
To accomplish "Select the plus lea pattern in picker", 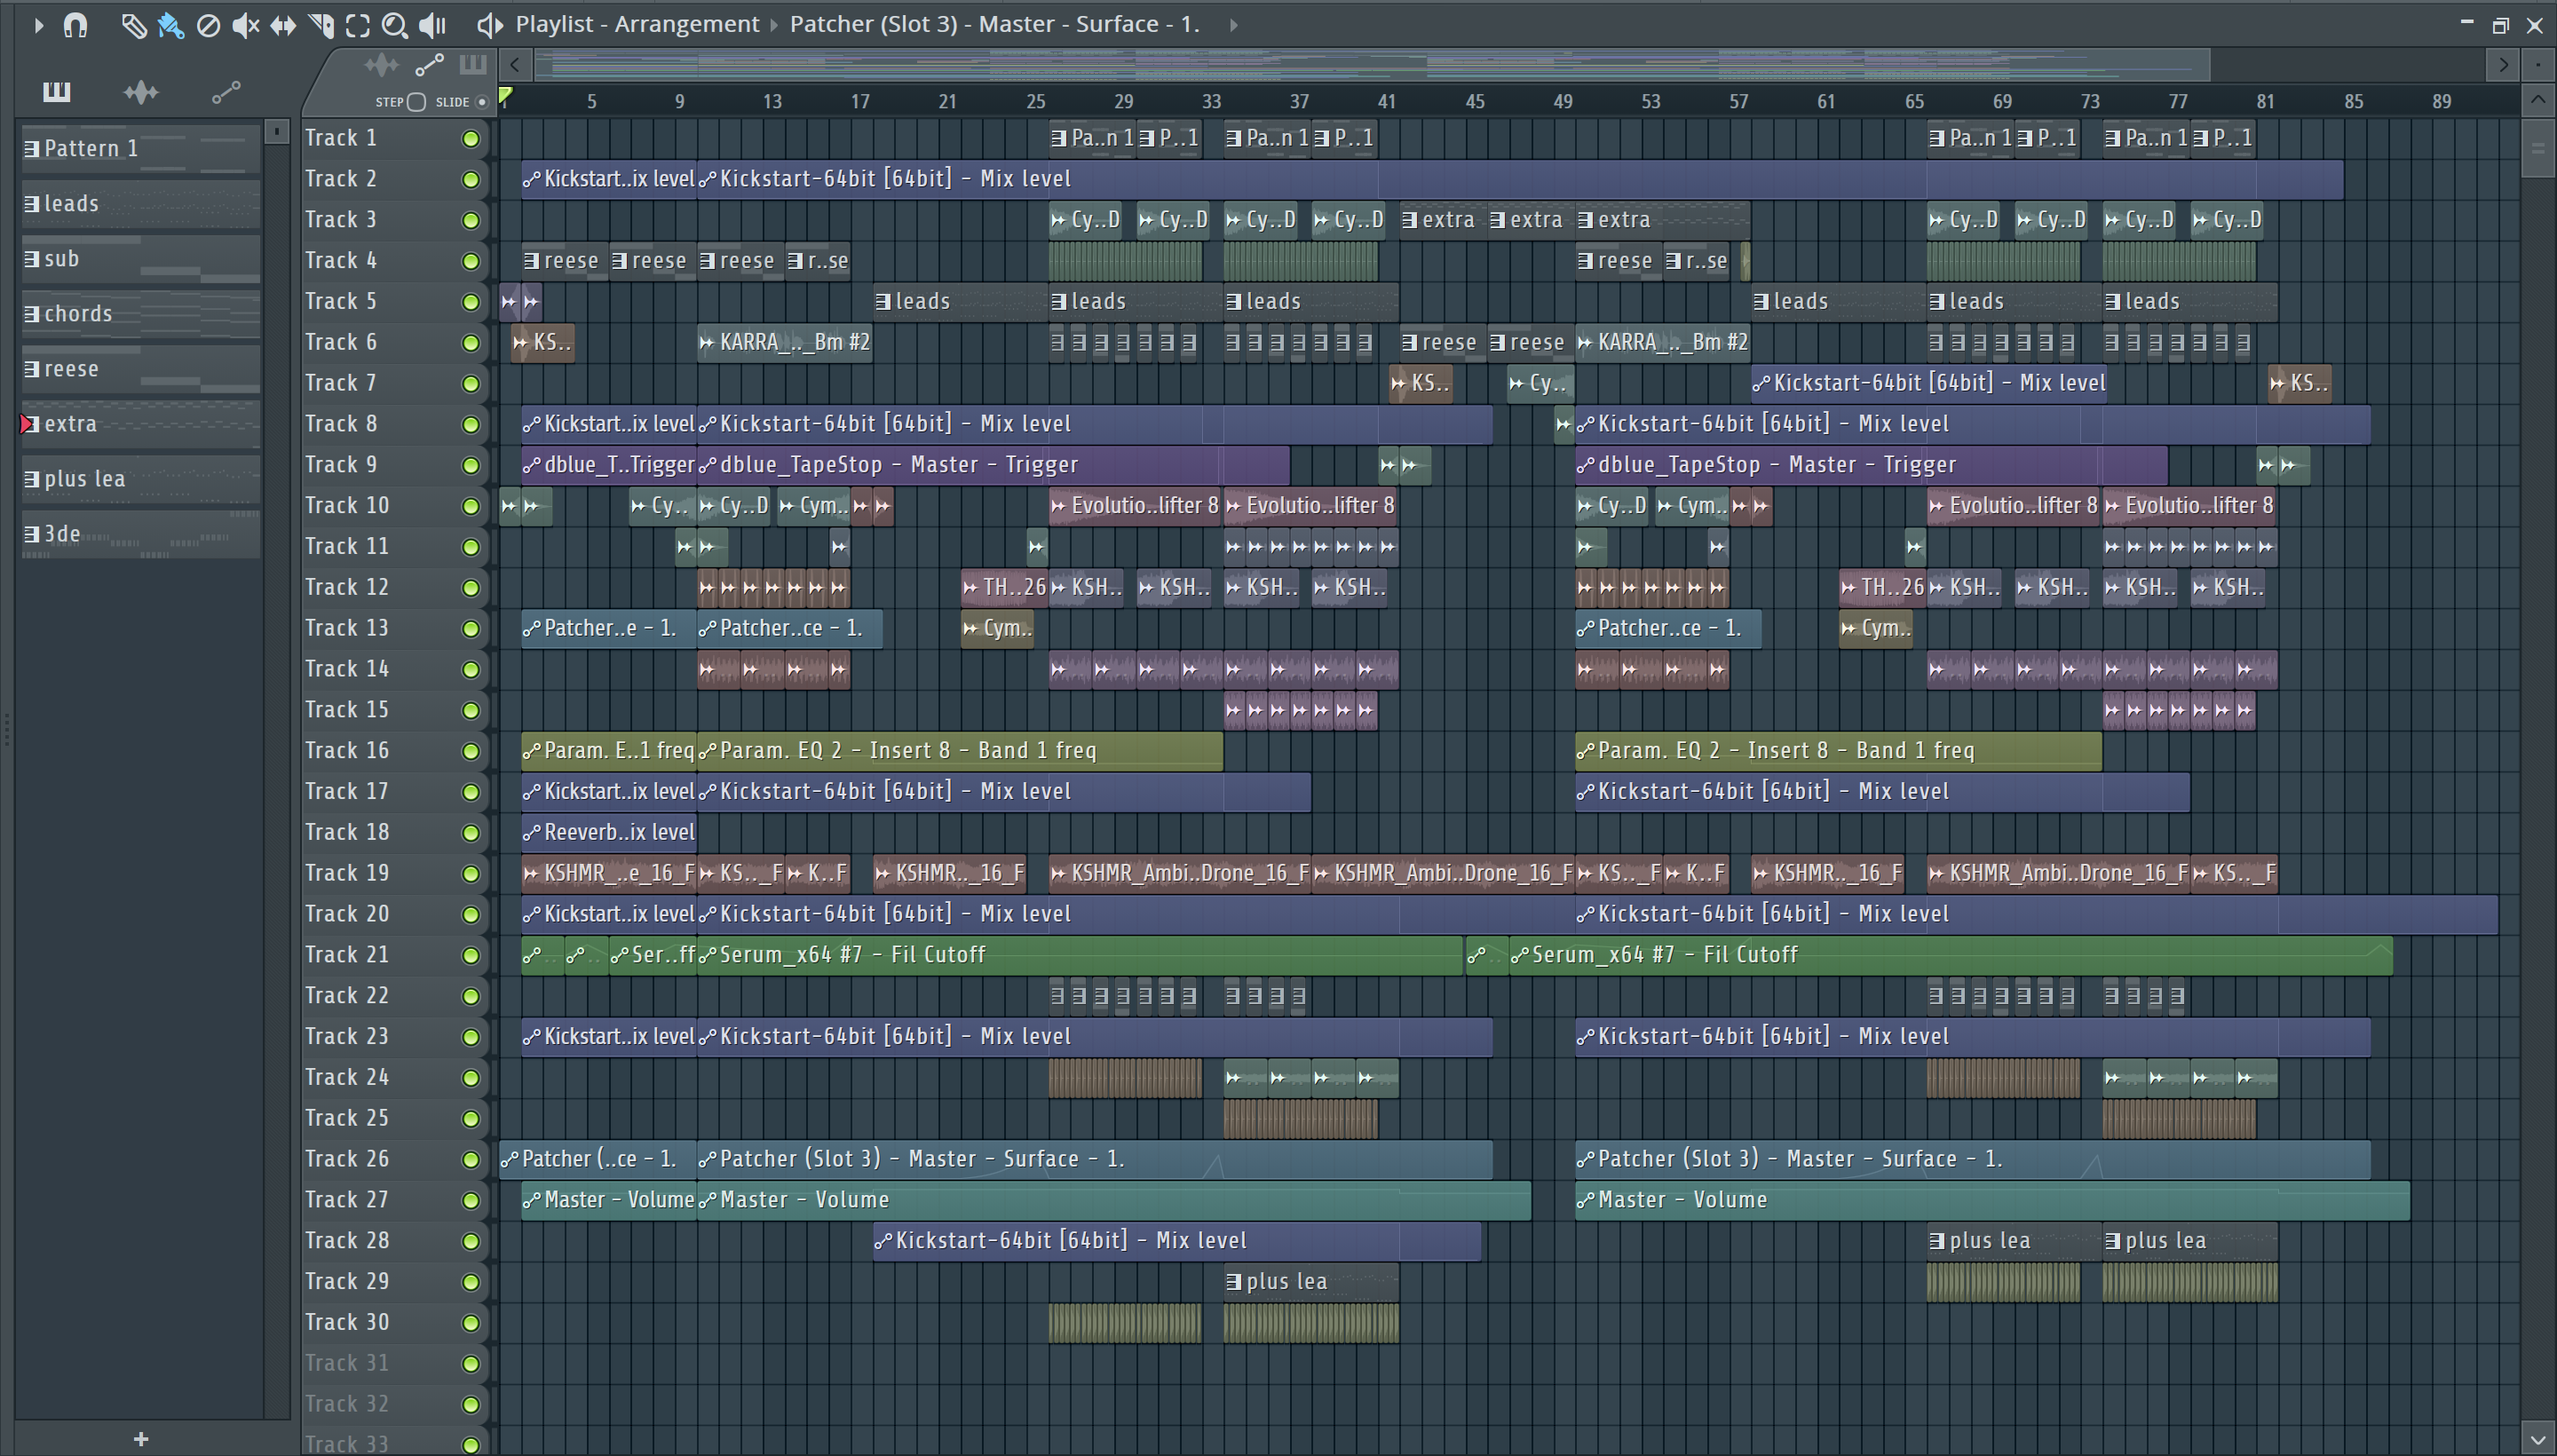I will pyautogui.click(x=140, y=479).
